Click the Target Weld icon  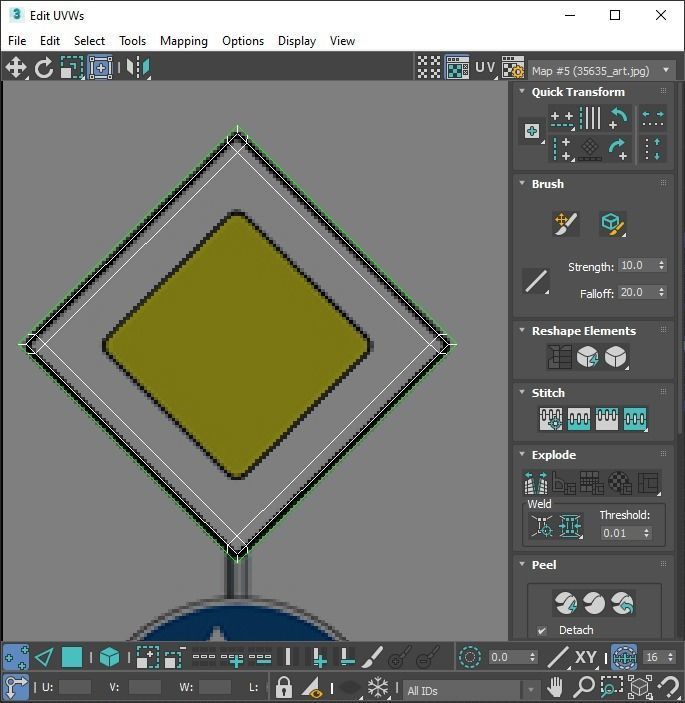pyautogui.click(x=542, y=526)
